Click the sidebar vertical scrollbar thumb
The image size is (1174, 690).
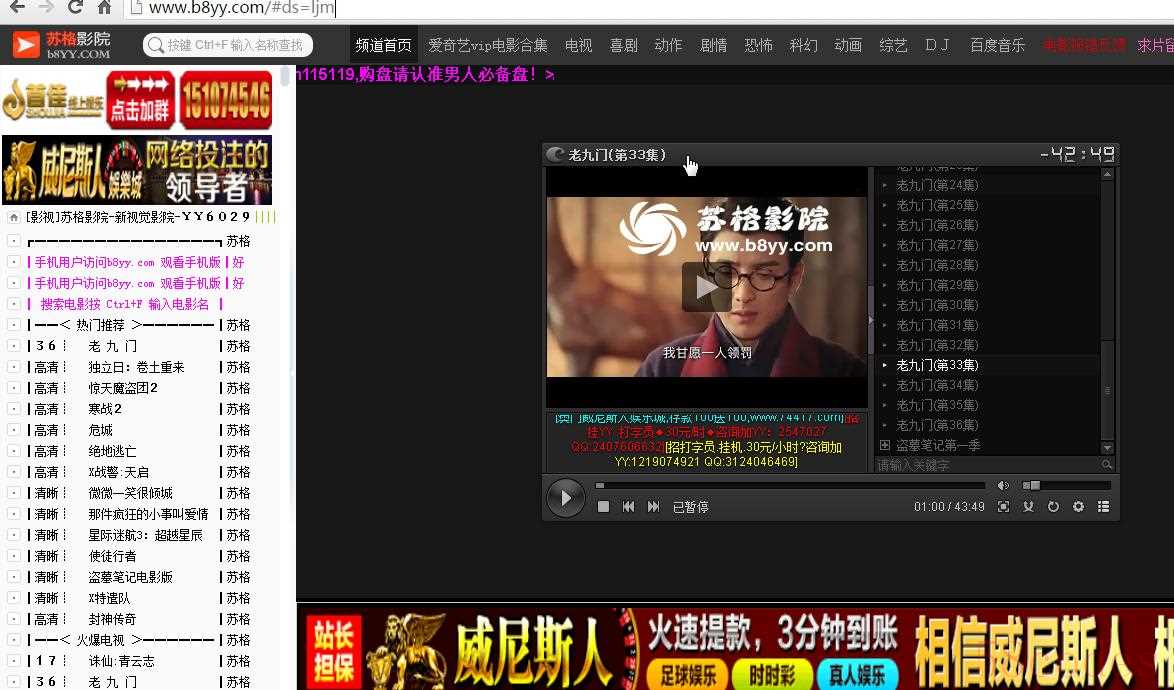pos(285,76)
